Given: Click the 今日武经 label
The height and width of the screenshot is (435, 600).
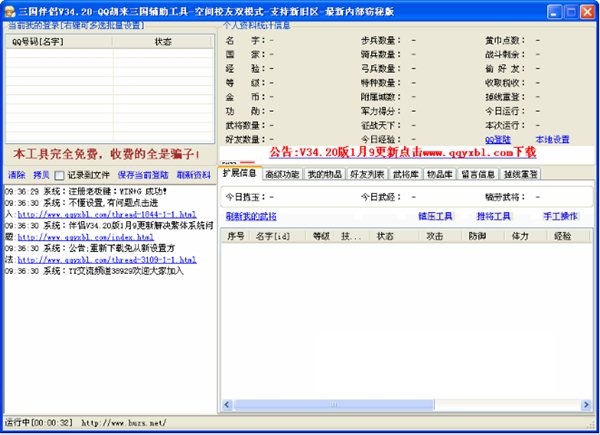Looking at the screenshot, I should (x=380, y=197).
